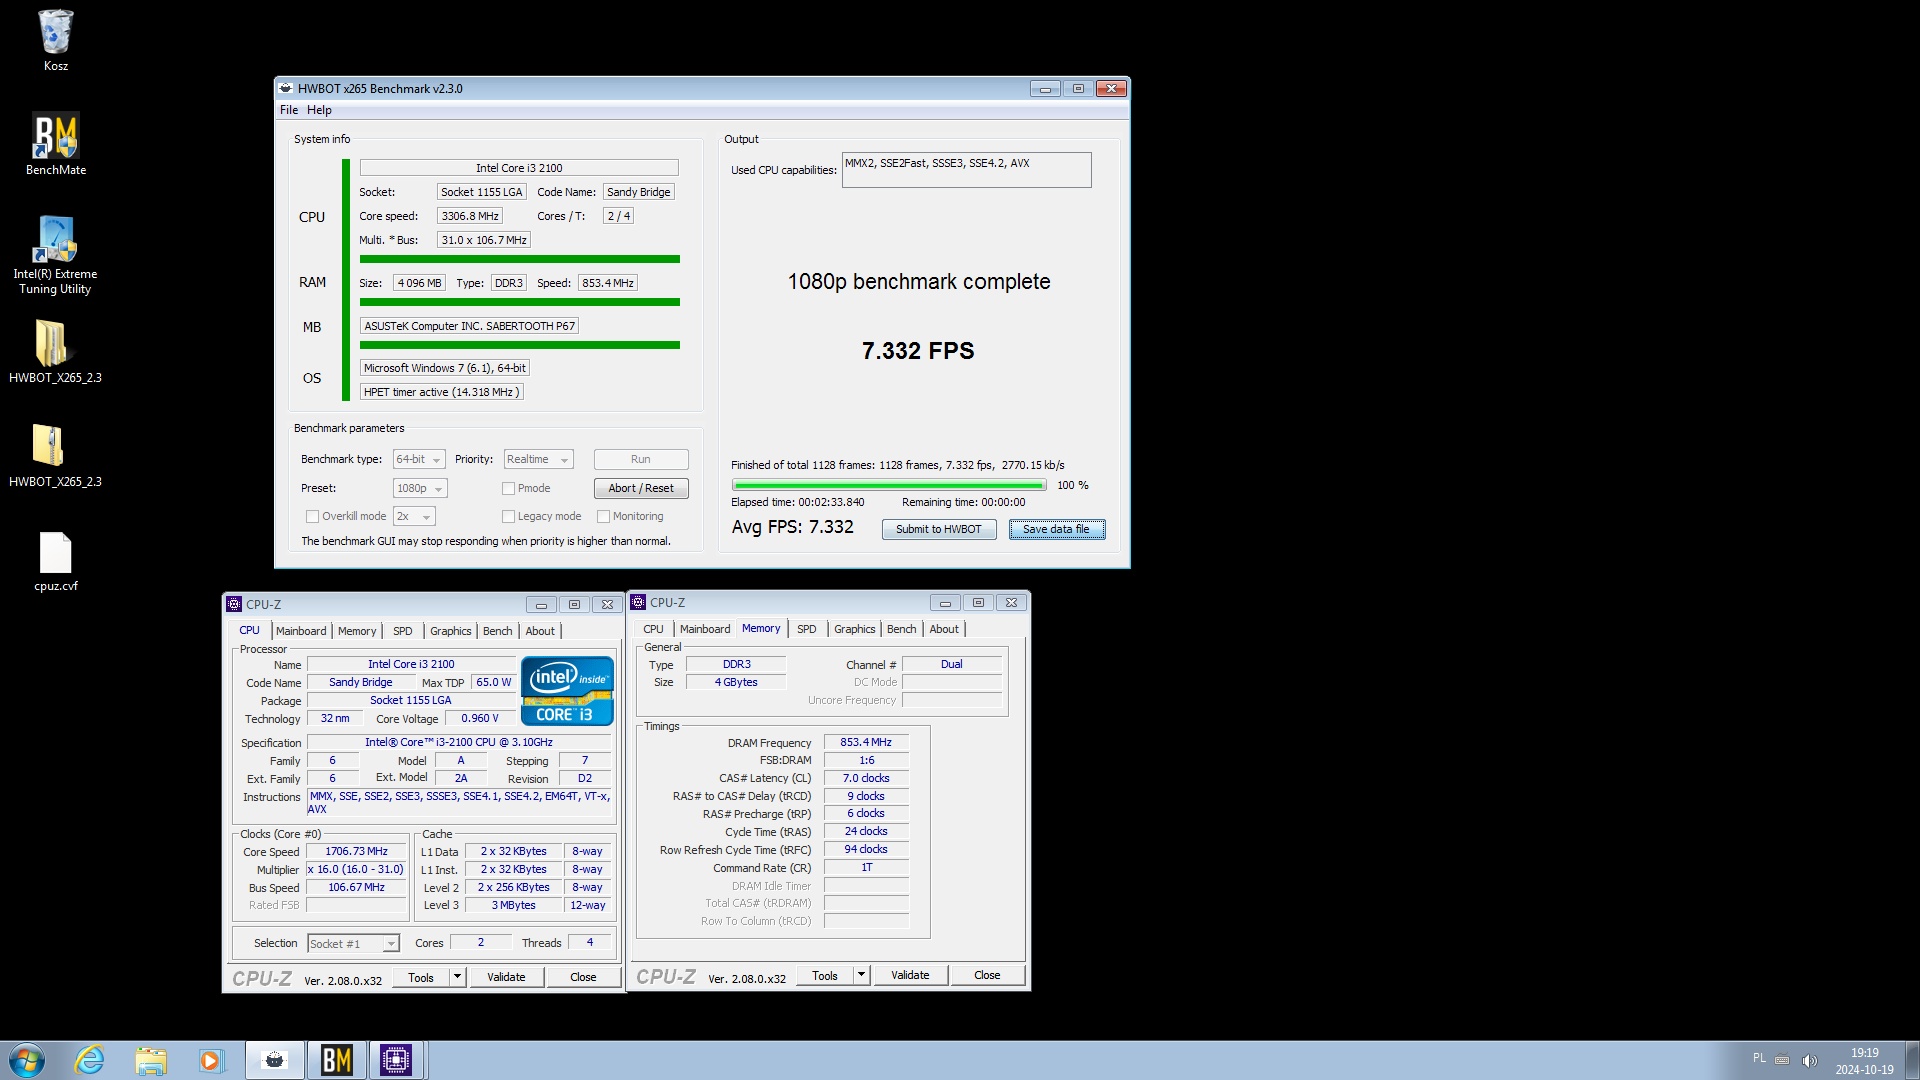Click DRAM Frequency value 853.4 MHz
The width and height of the screenshot is (1920, 1080).
coord(866,742)
